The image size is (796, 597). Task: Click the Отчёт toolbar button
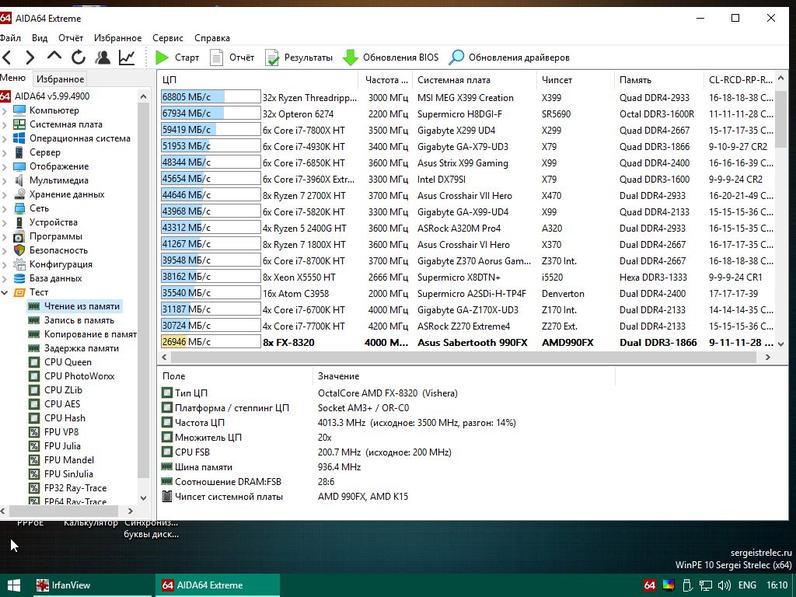click(x=232, y=57)
